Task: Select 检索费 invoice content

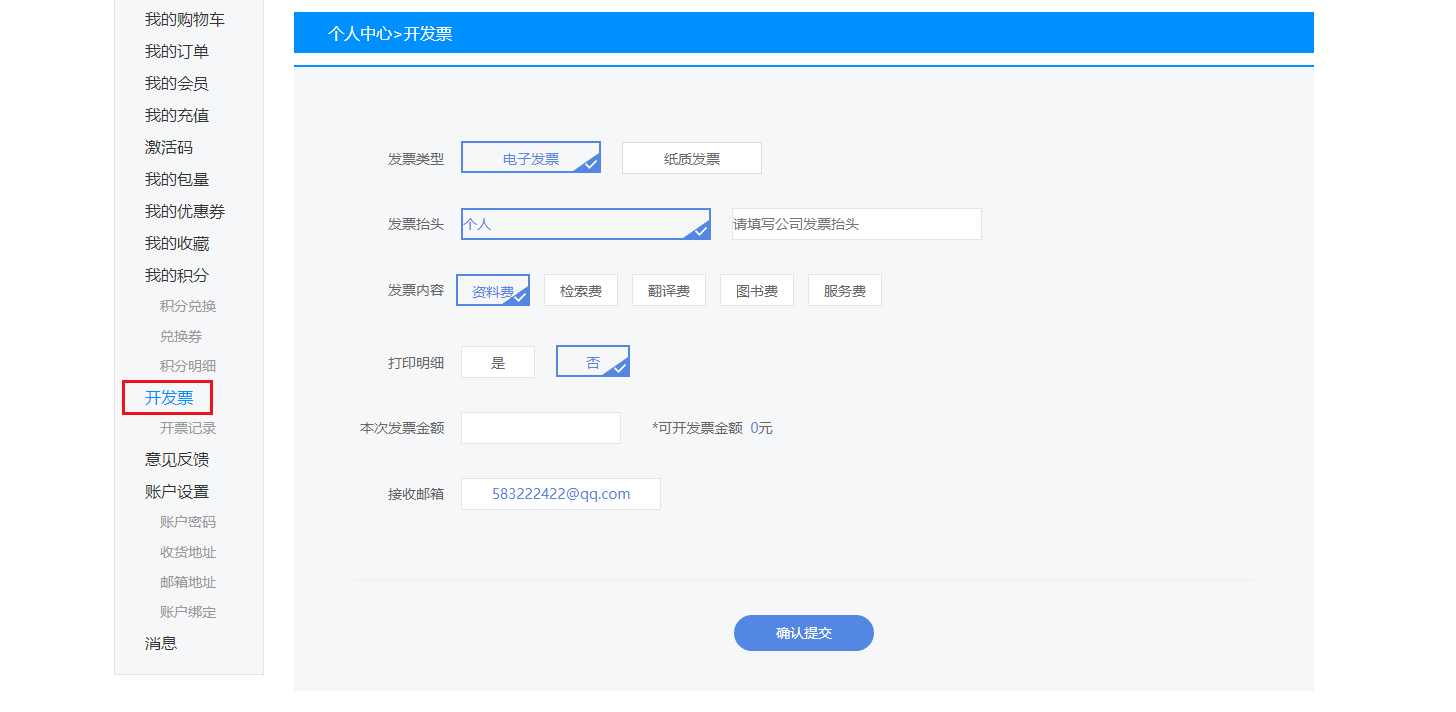Action: tap(581, 291)
